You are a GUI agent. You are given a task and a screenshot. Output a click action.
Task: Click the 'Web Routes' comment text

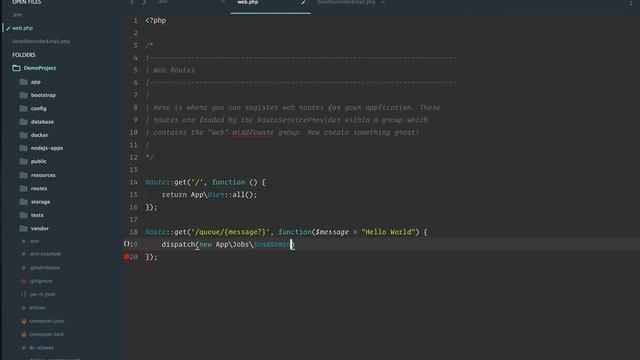174,70
